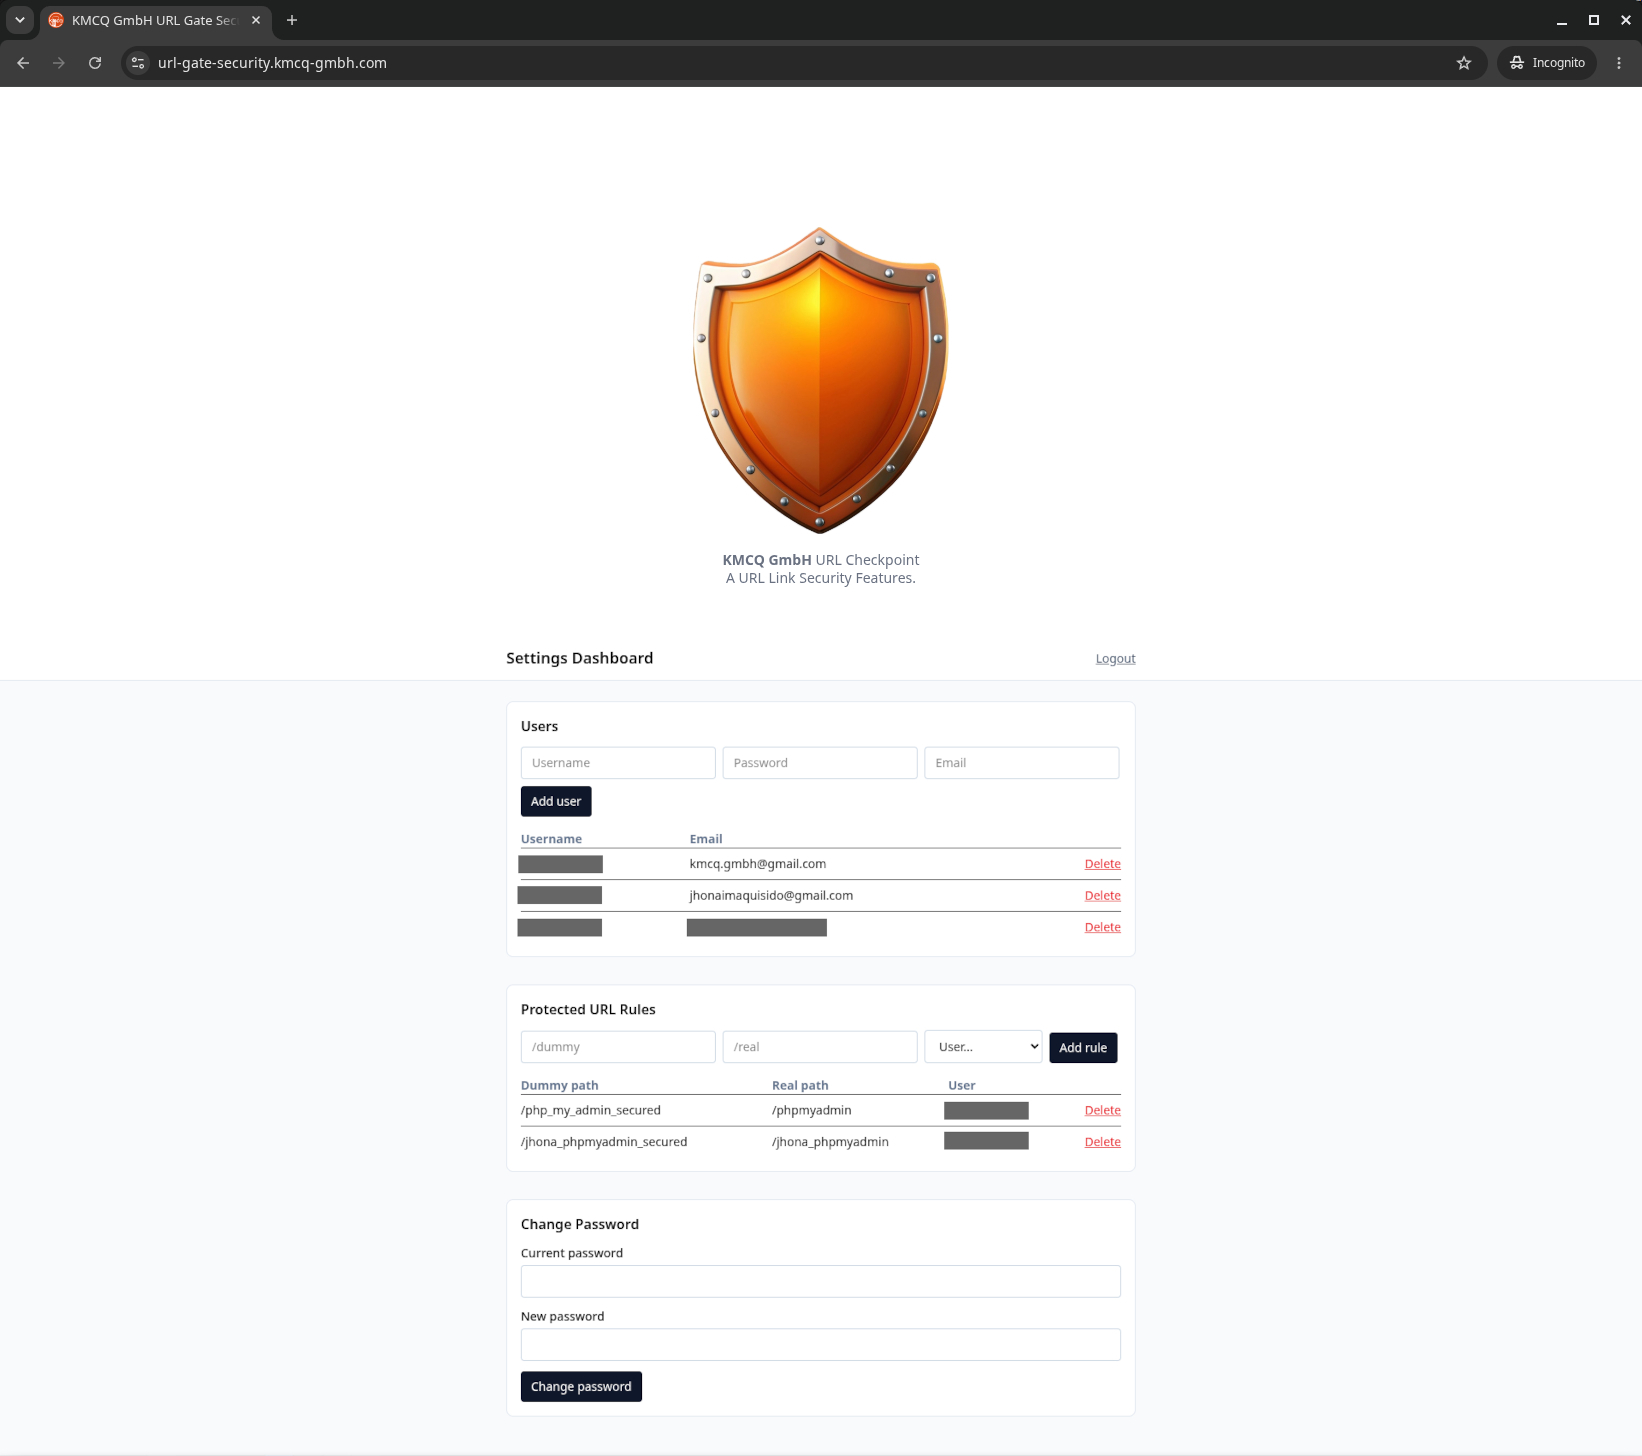Click the orange shield logo image
Image resolution: width=1642 pixels, height=1456 pixels.
pos(820,380)
